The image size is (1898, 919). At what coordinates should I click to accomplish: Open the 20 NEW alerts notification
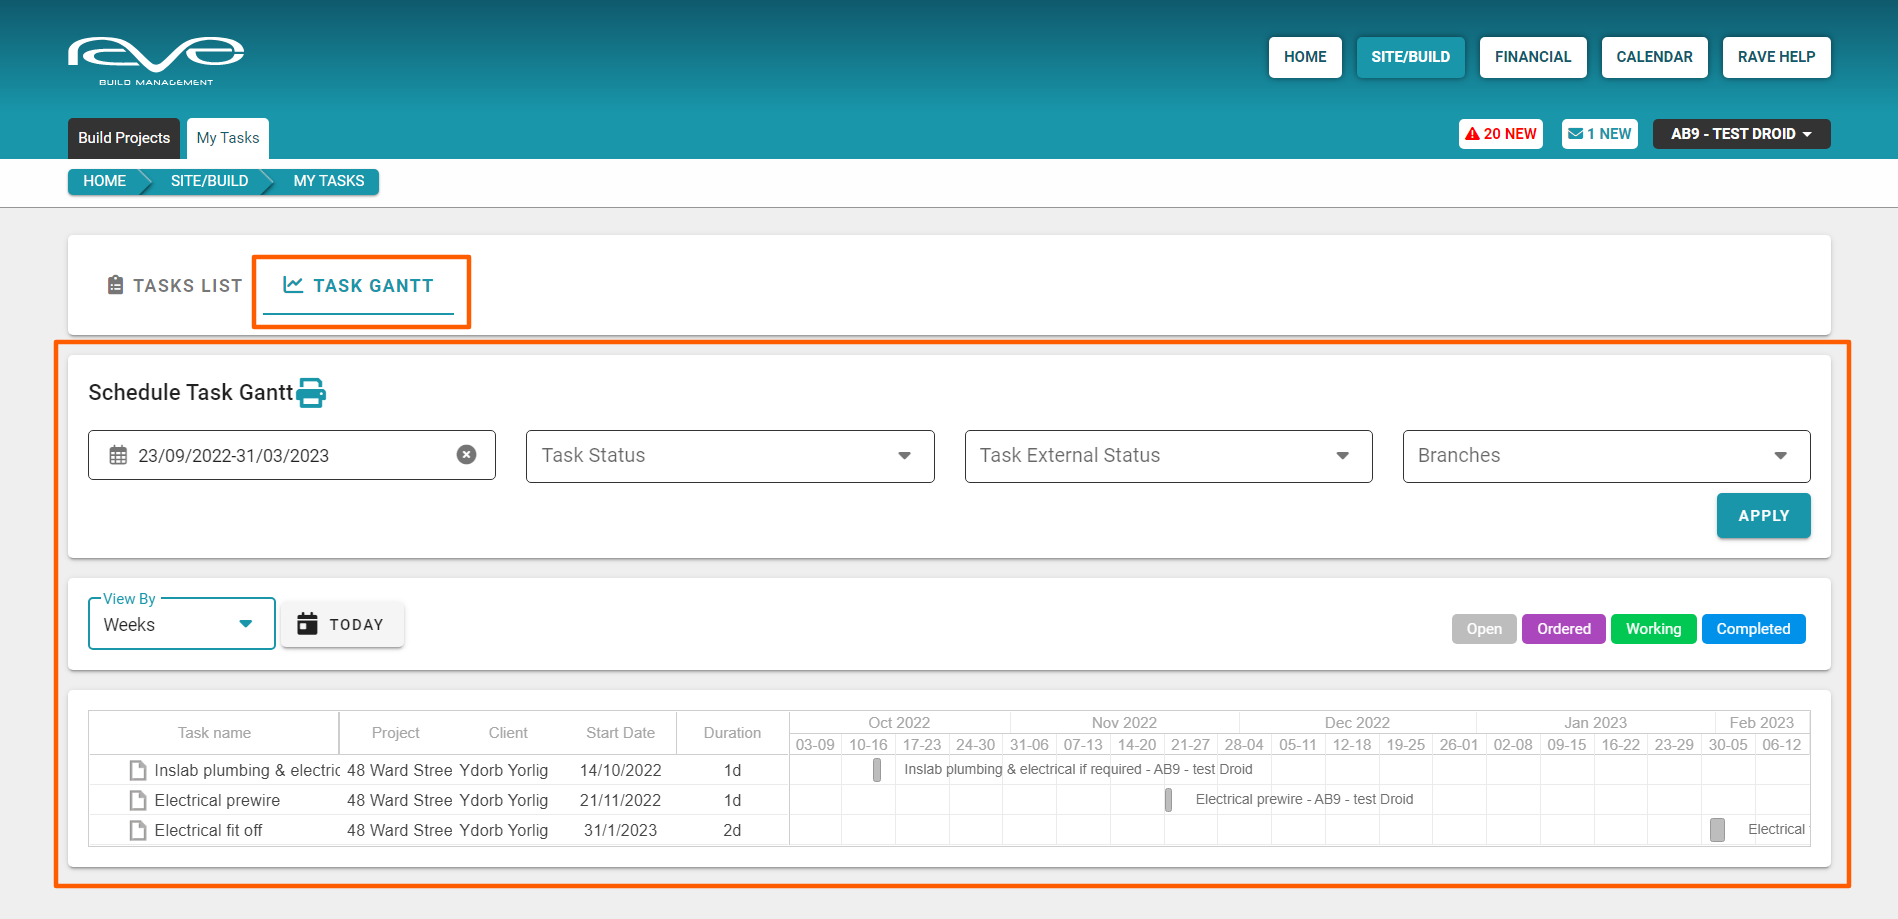pos(1500,134)
